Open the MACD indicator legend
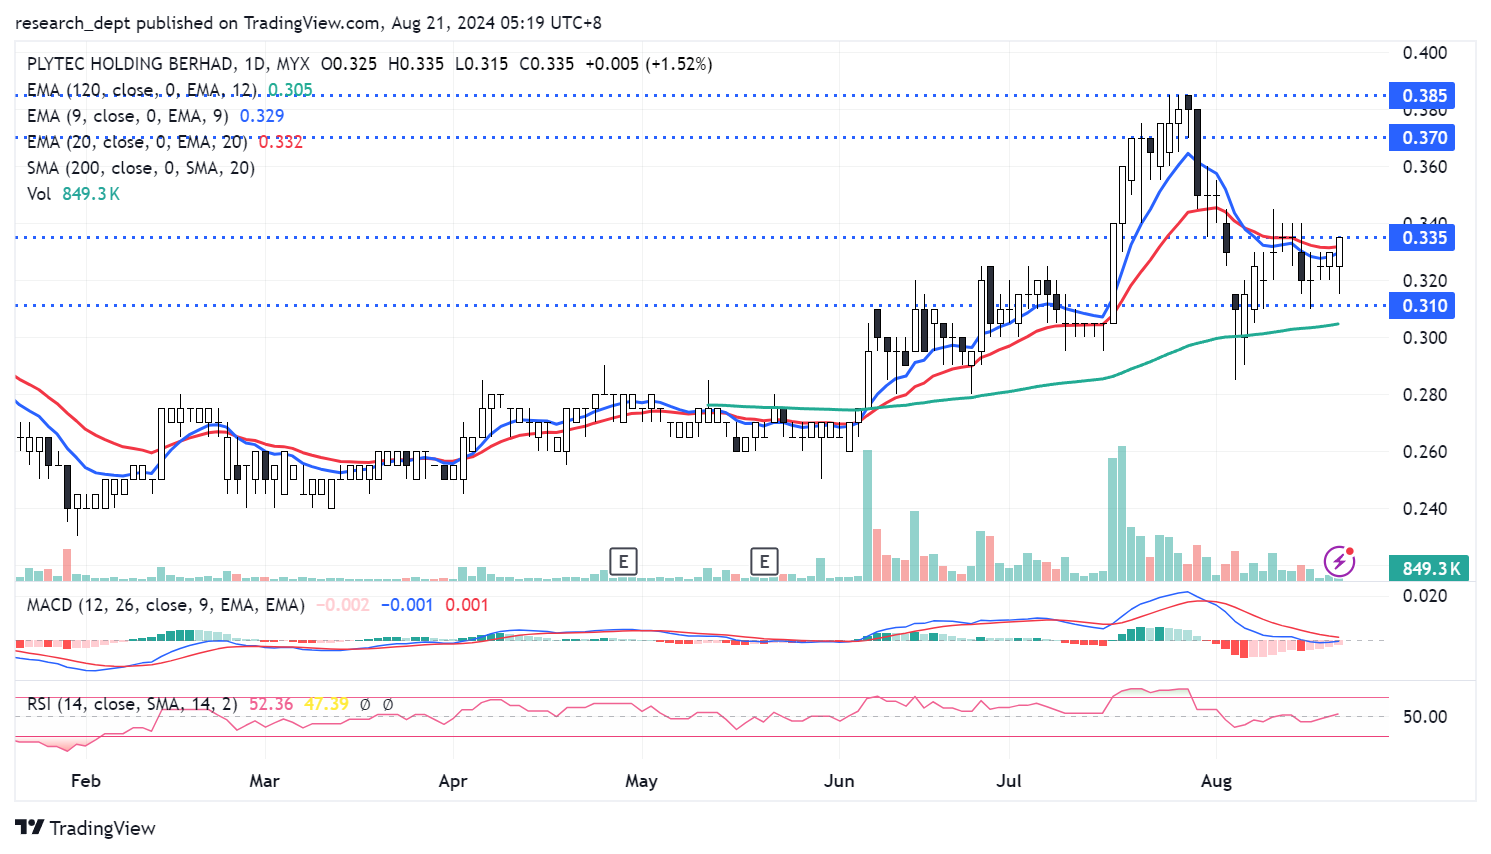This screenshot has width=1491, height=854. (x=165, y=605)
